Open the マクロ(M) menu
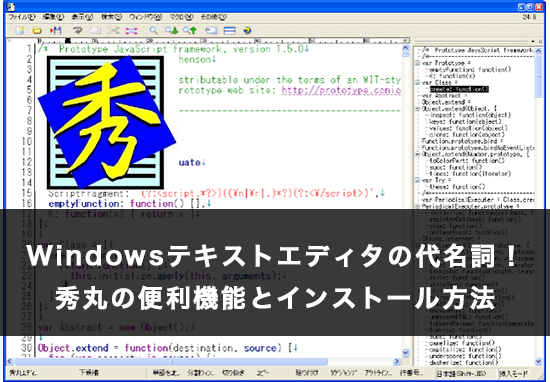 click(182, 17)
